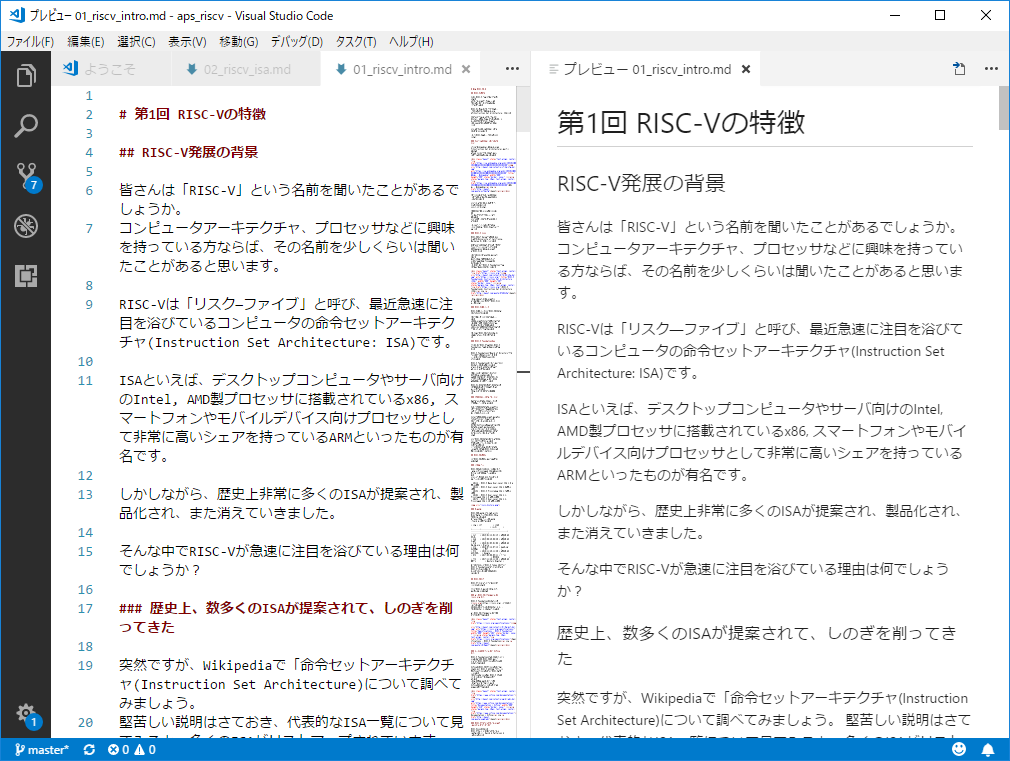The image size is (1010, 761).
Task: Click the preview title '第1回 RISC-Vの特徴'
Action: (x=681, y=122)
